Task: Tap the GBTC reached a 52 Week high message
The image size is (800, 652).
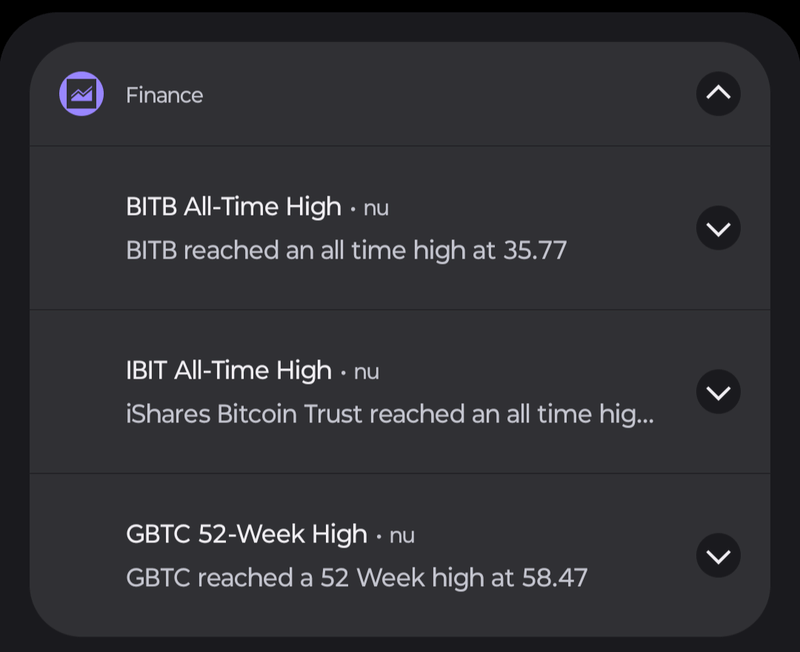Action: [x=356, y=577]
